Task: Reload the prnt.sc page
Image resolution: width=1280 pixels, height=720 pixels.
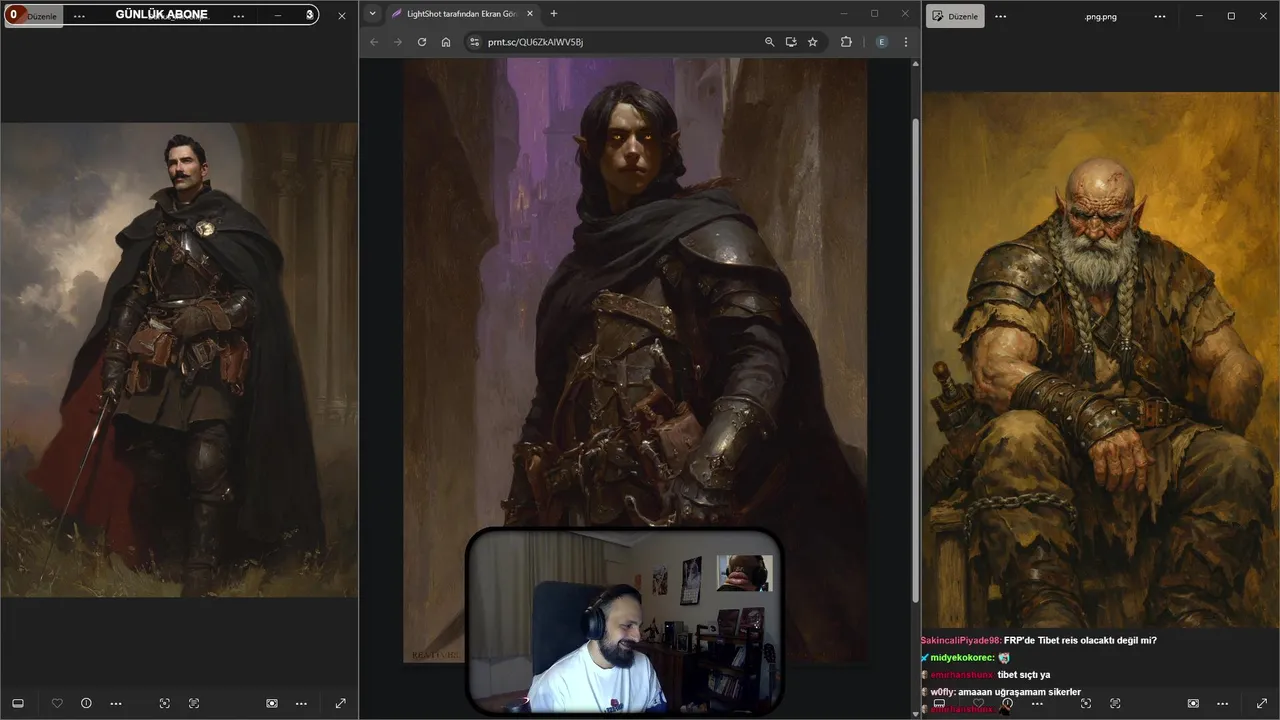Action: tap(422, 42)
